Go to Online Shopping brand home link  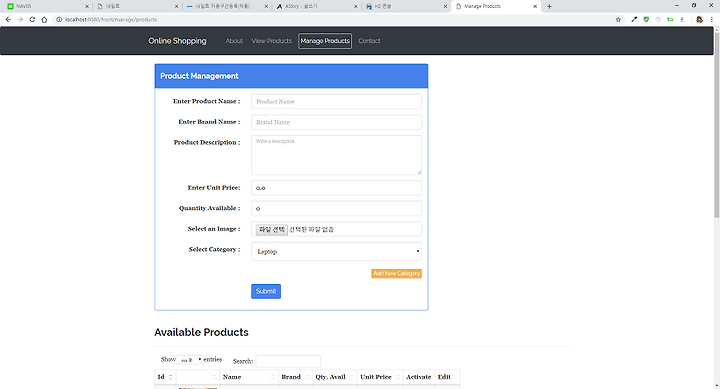click(177, 41)
